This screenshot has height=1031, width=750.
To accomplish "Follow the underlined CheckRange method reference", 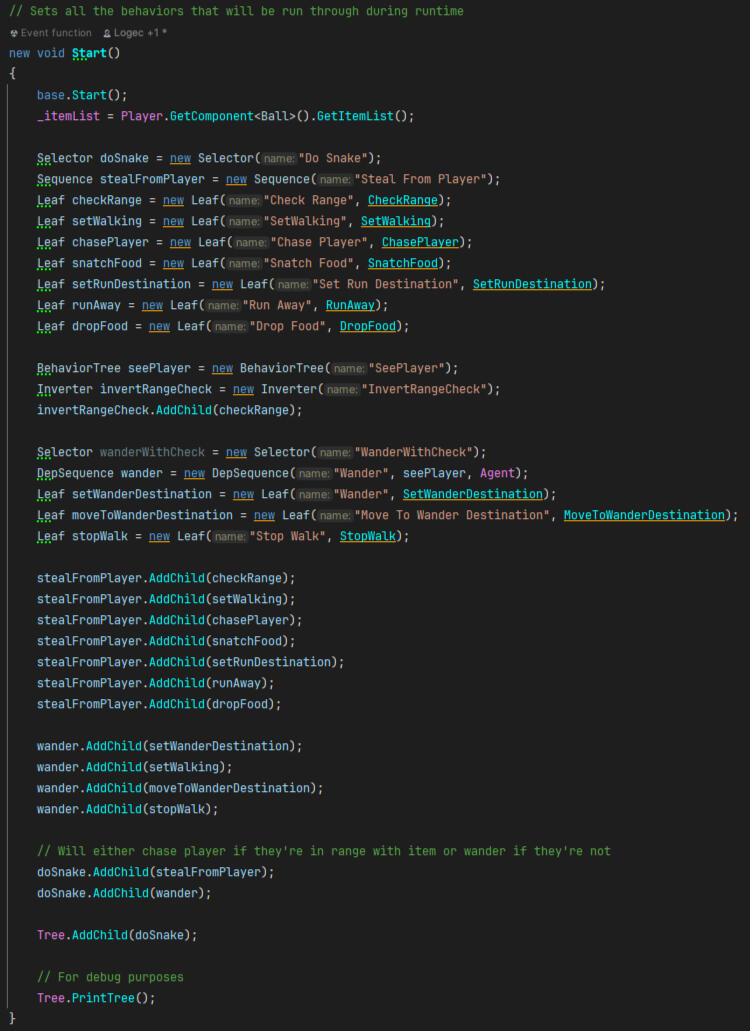I will point(403,200).
